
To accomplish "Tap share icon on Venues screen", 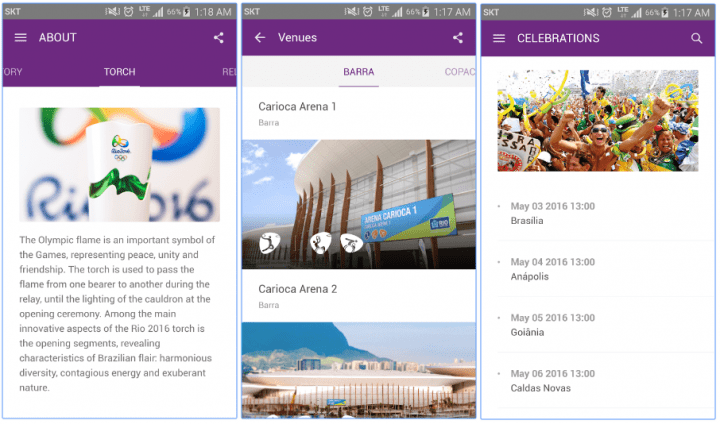I will click(458, 38).
